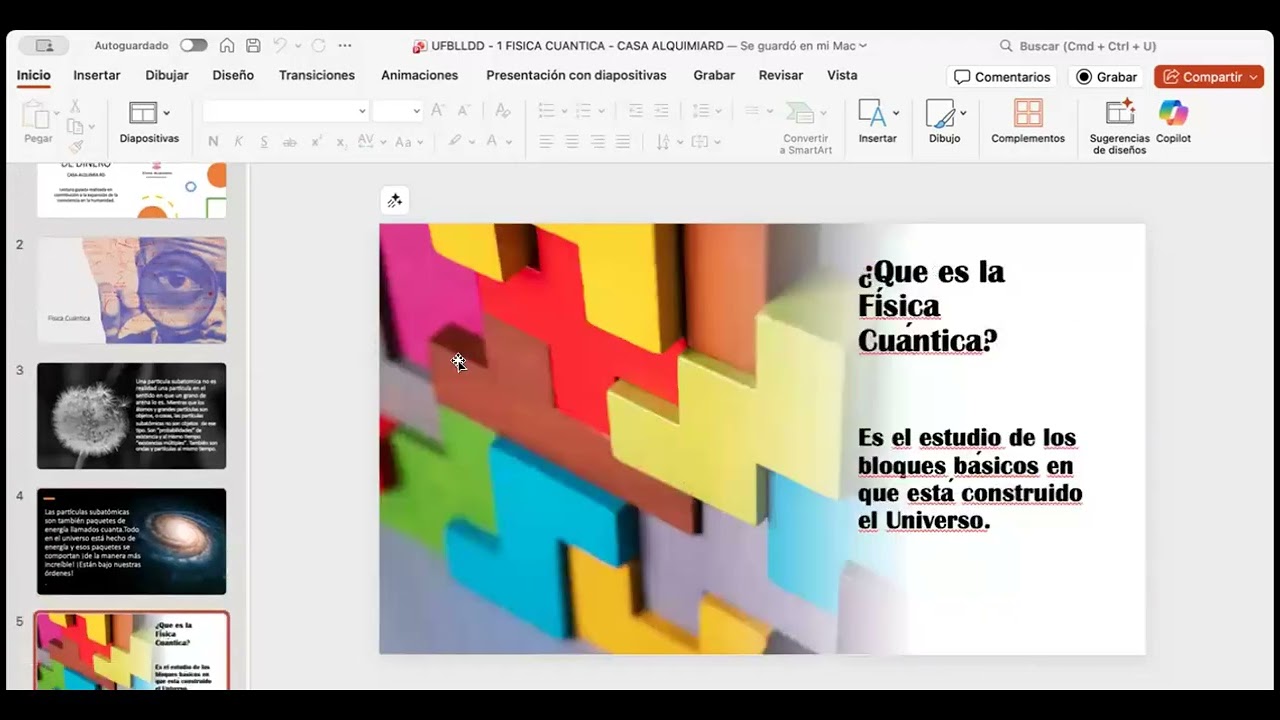The width and height of the screenshot is (1280, 720).
Task: Open the three-dot quick access menu
Action: click(345, 45)
